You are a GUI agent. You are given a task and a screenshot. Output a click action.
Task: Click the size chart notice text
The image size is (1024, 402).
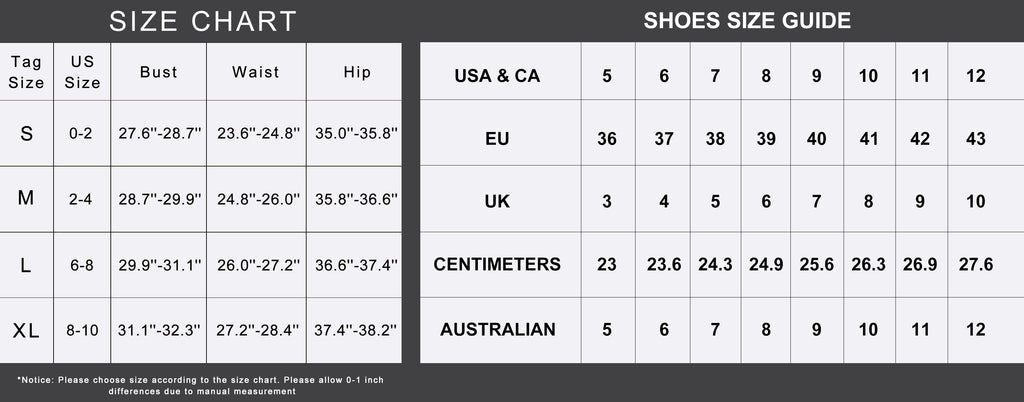(x=201, y=385)
